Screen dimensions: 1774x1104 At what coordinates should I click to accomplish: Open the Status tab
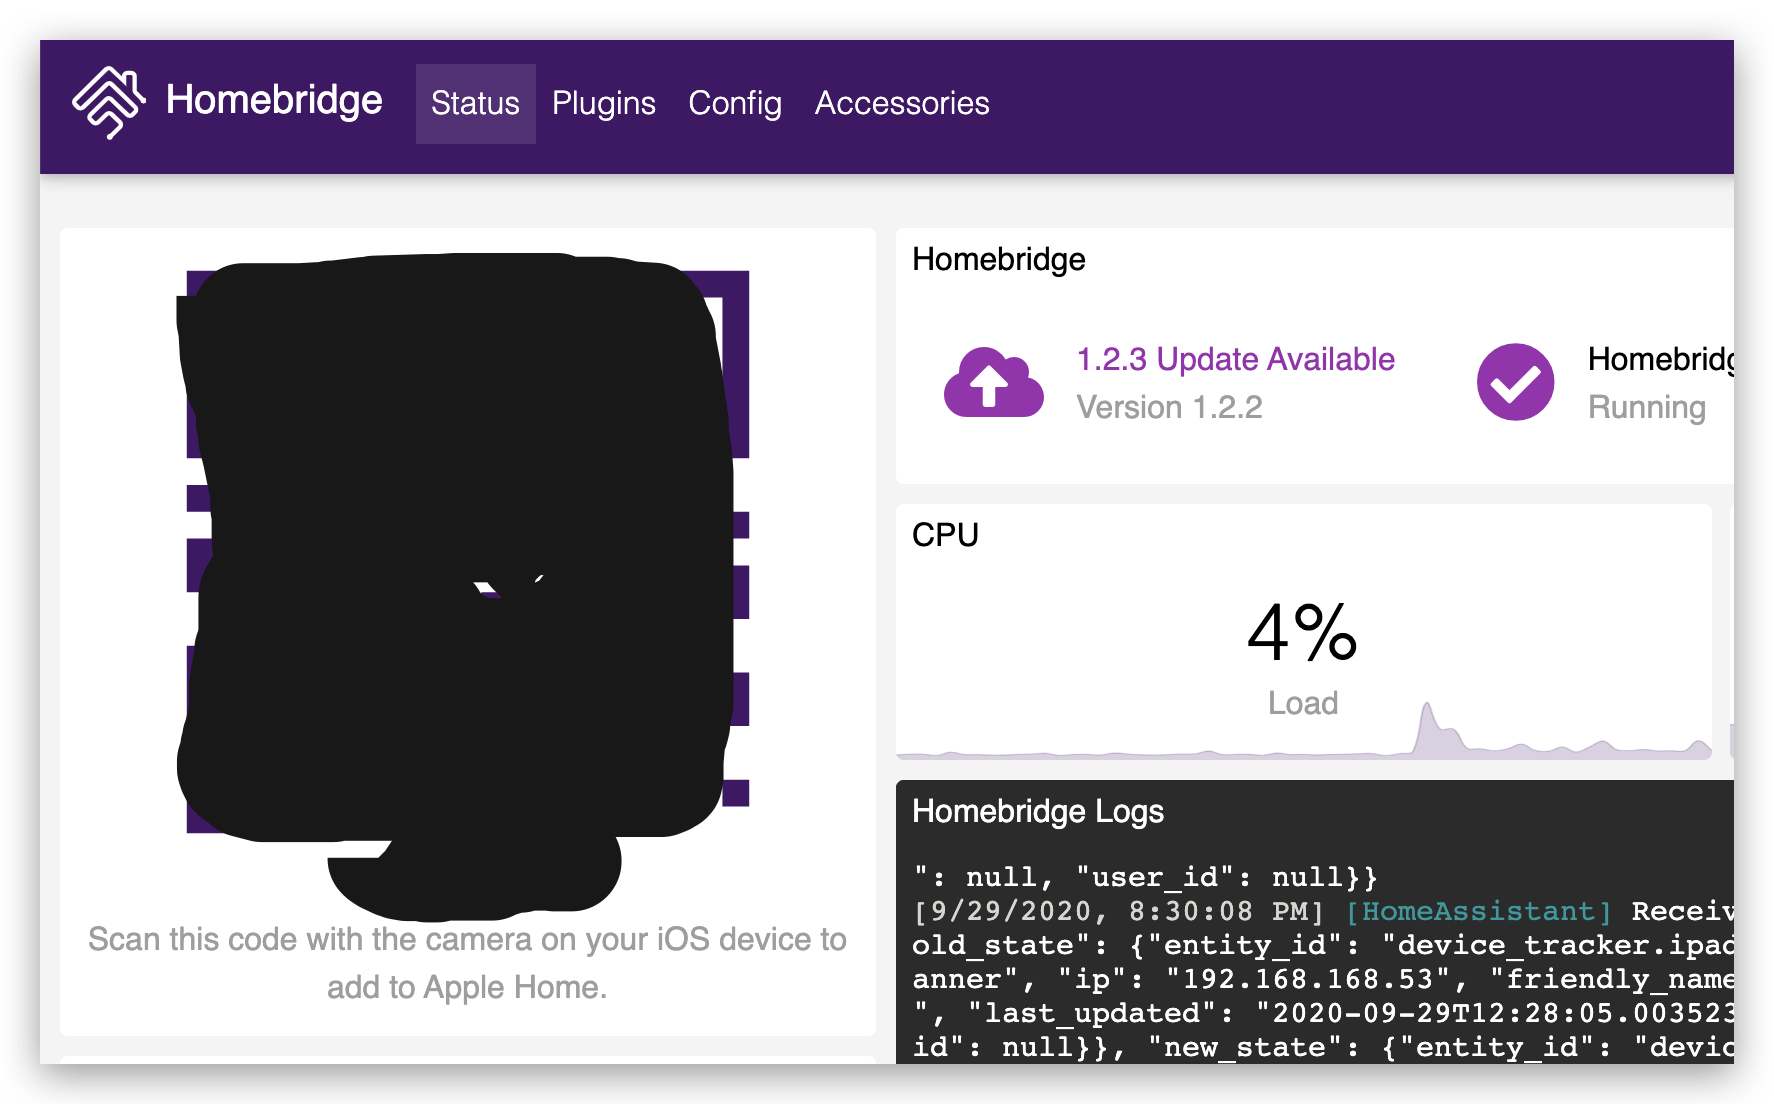tap(475, 104)
